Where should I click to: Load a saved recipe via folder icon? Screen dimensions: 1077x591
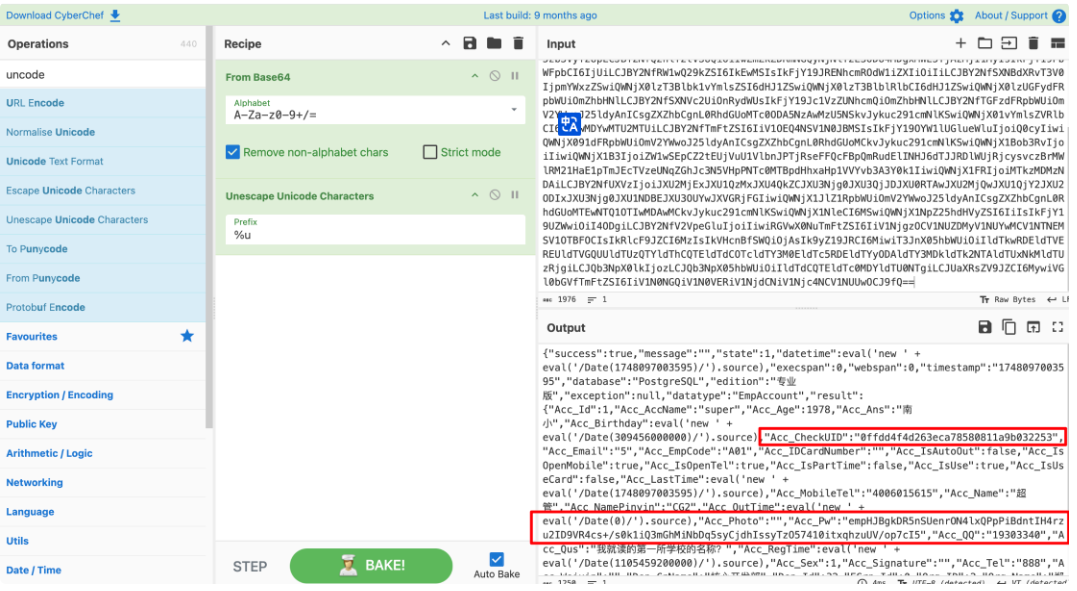coord(494,43)
